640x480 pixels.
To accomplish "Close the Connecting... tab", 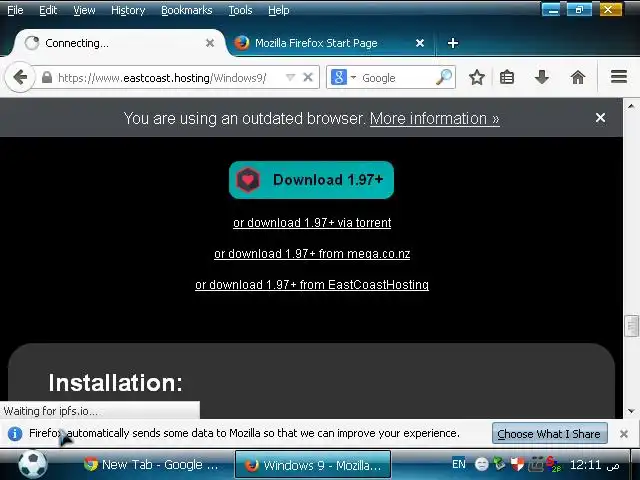I will click(210, 43).
